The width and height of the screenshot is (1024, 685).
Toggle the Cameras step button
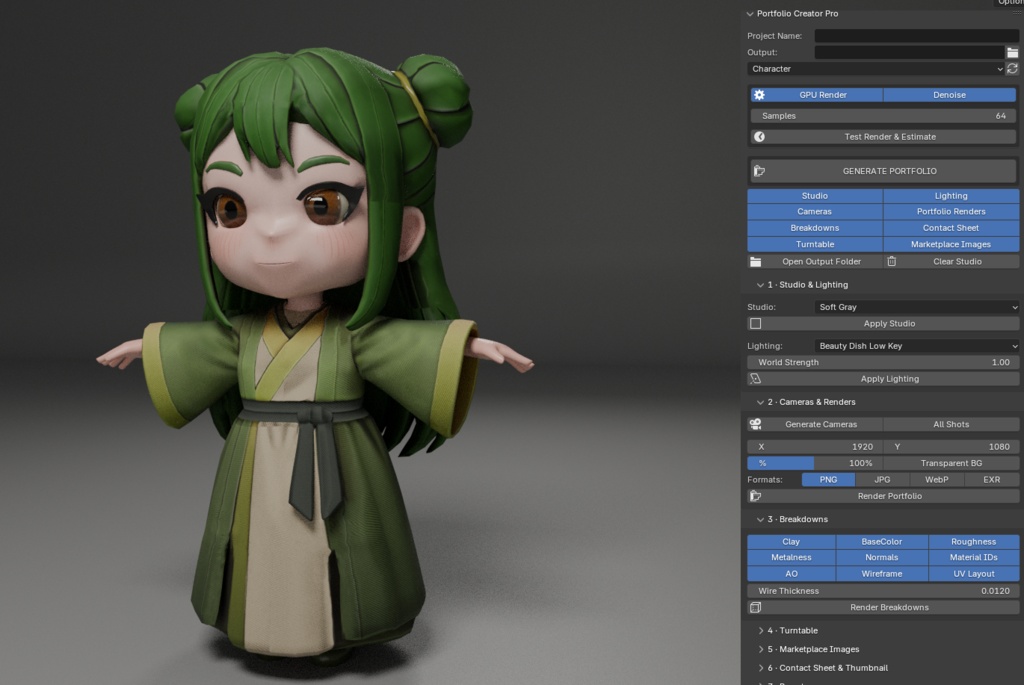point(814,212)
